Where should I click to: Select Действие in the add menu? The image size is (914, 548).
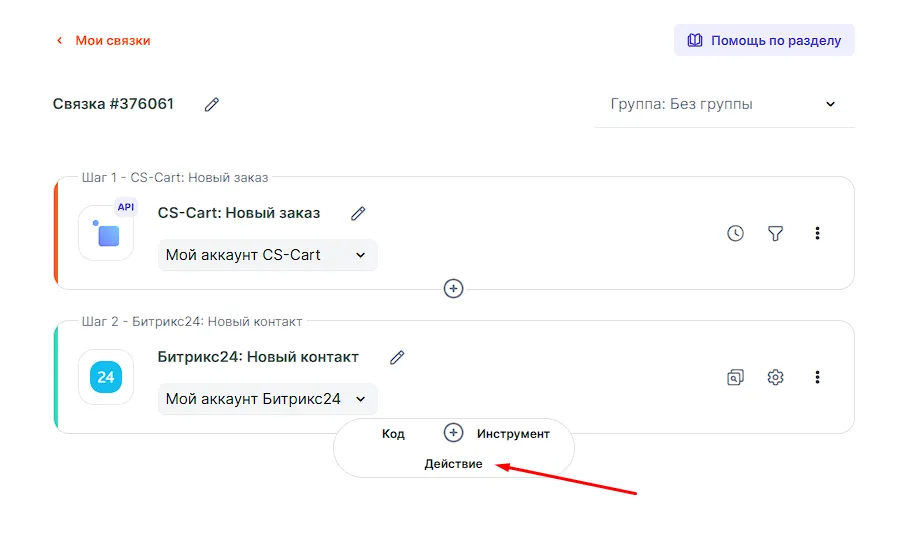[x=453, y=464]
